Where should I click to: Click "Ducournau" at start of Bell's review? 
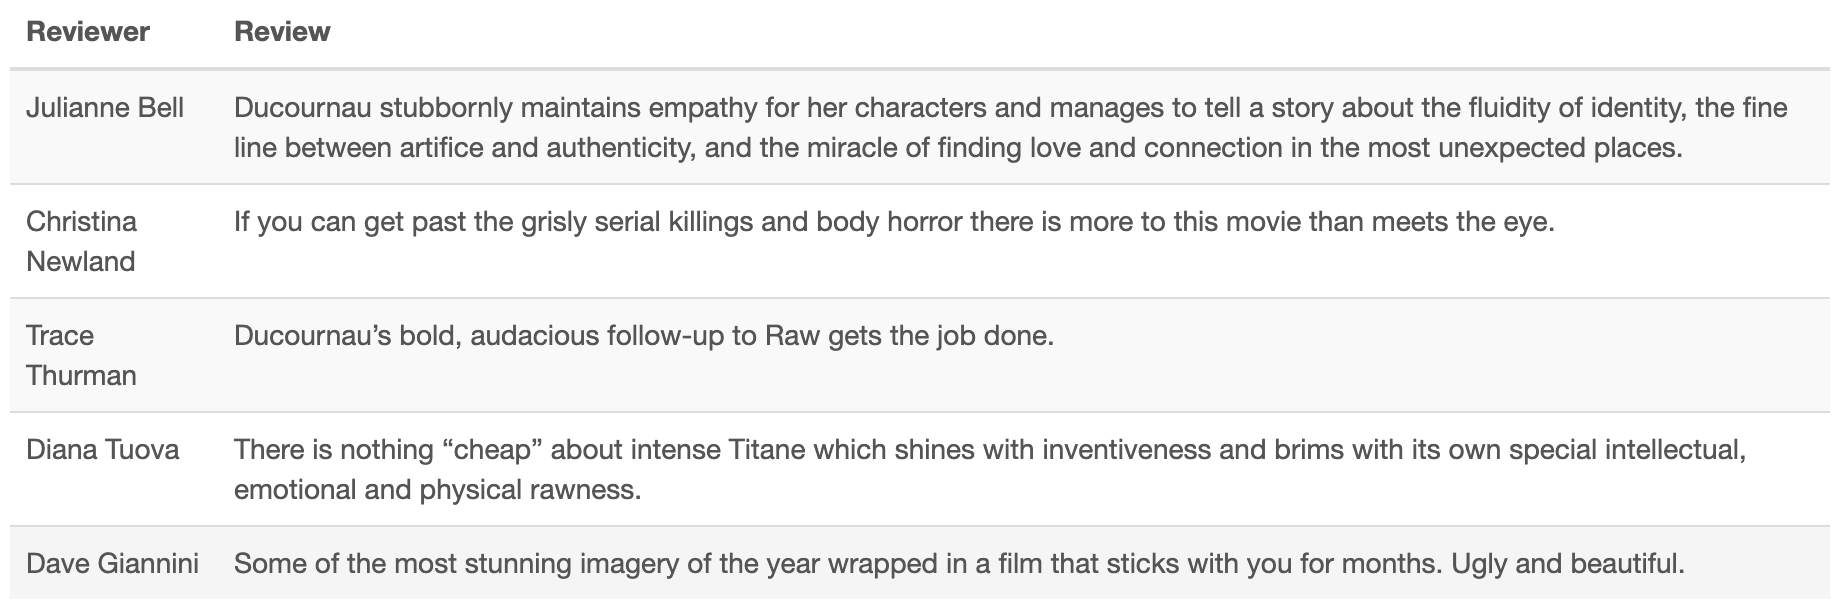pos(303,108)
